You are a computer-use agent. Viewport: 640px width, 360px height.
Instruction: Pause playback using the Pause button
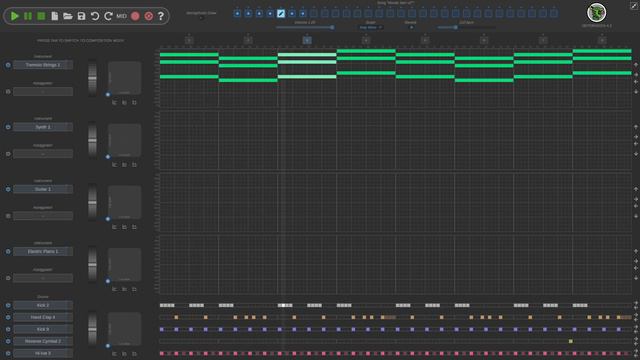click(x=28, y=16)
